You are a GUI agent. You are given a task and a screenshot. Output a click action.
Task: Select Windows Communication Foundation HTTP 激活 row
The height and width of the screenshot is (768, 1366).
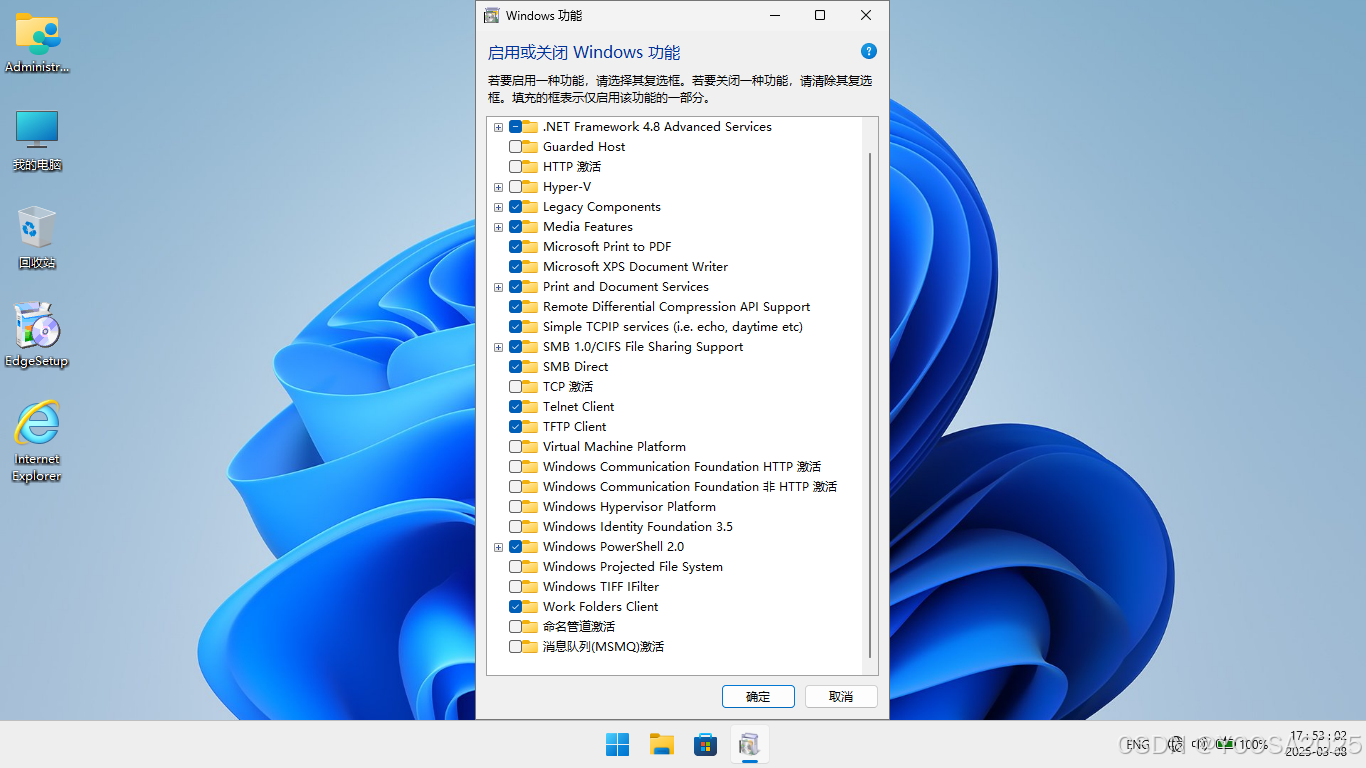point(681,467)
